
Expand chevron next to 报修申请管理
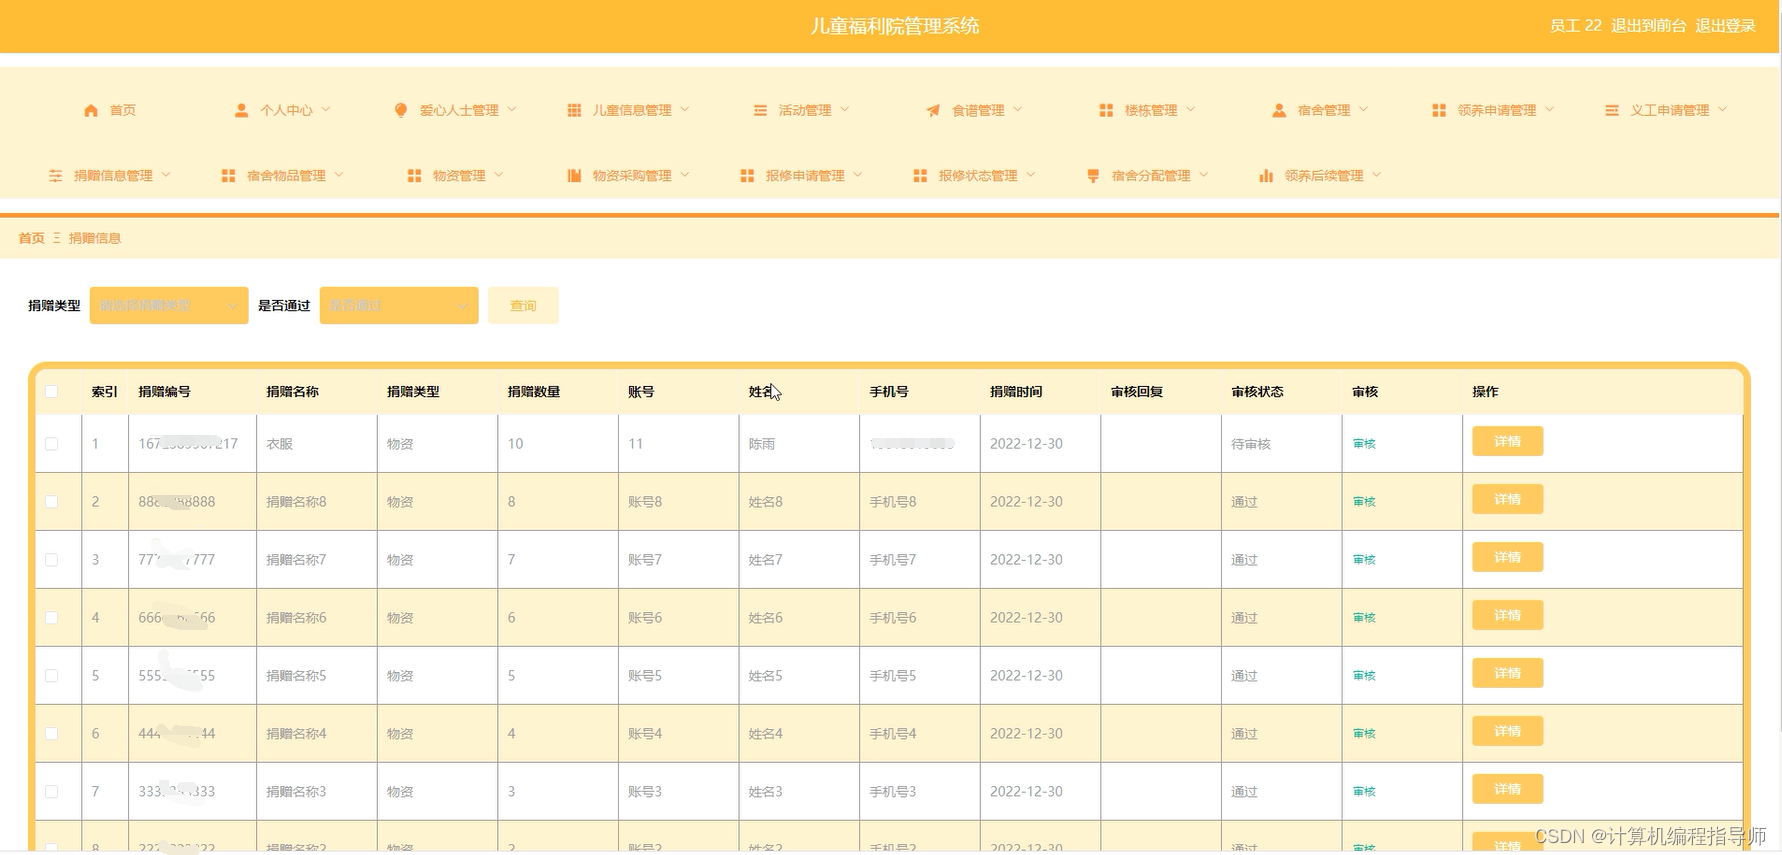coord(858,174)
